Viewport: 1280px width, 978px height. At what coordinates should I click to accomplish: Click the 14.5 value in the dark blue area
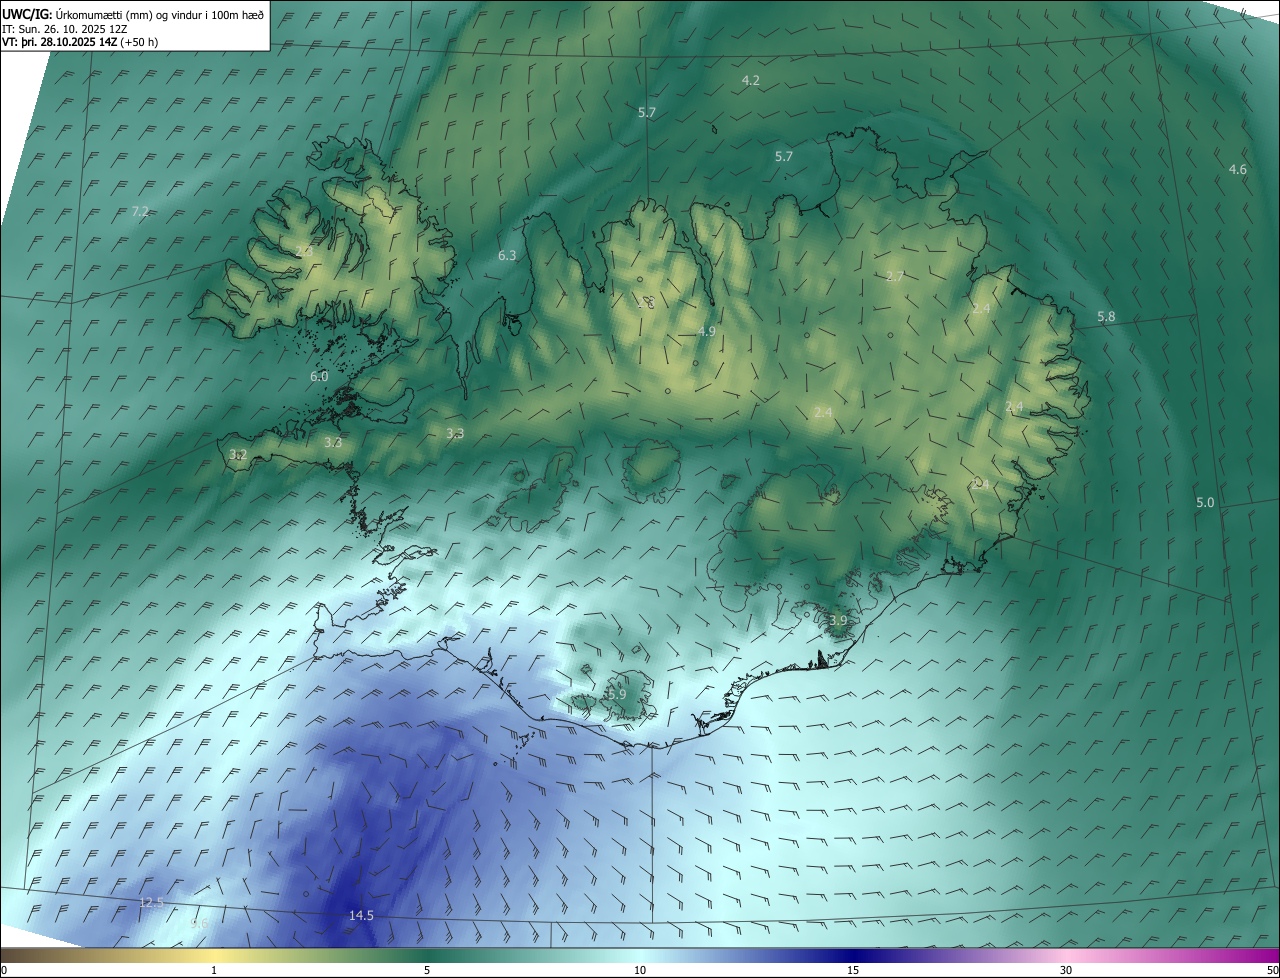pos(361,916)
